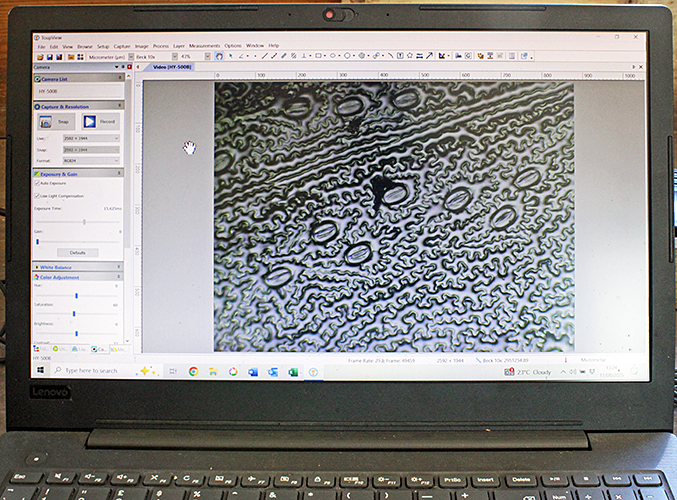Open the Process menu
The width and height of the screenshot is (677, 500).
click(161, 46)
